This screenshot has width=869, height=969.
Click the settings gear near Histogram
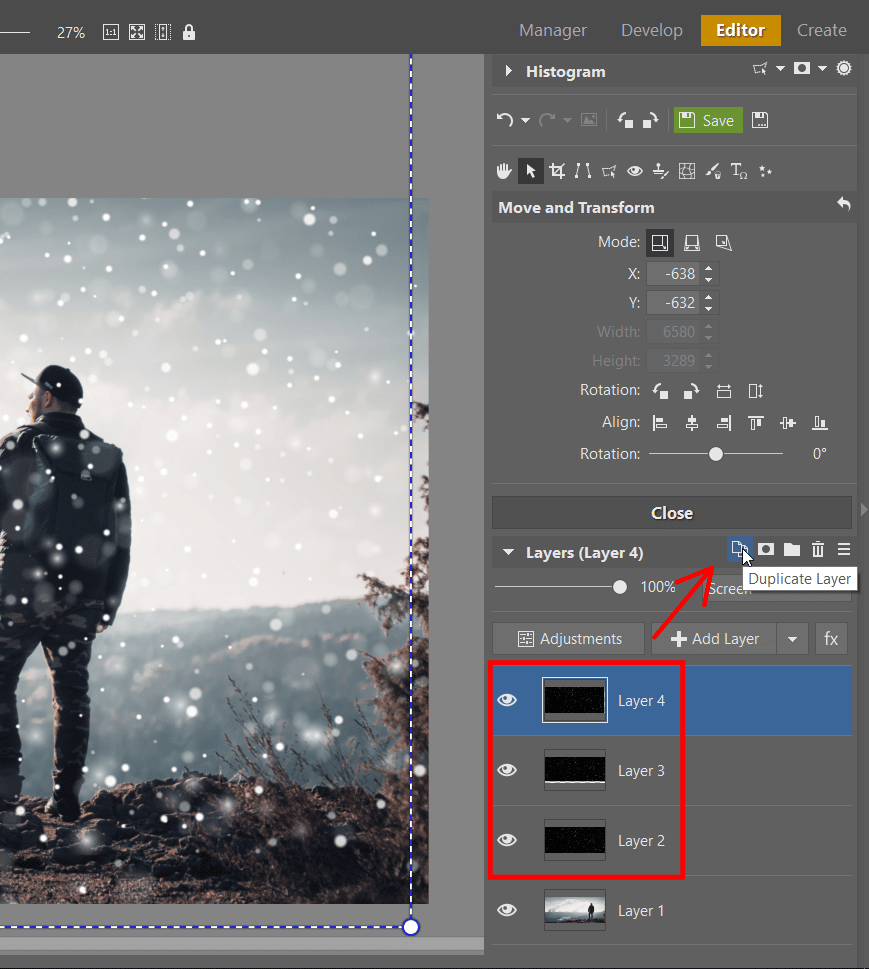coord(844,68)
